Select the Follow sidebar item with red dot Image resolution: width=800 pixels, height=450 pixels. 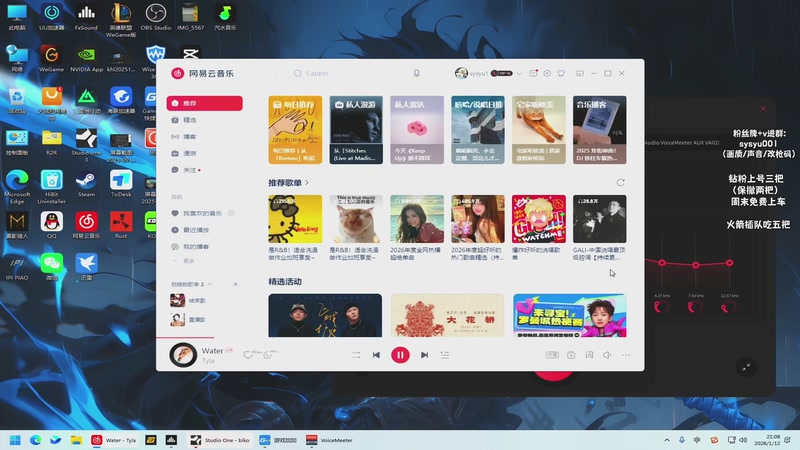coord(205,170)
